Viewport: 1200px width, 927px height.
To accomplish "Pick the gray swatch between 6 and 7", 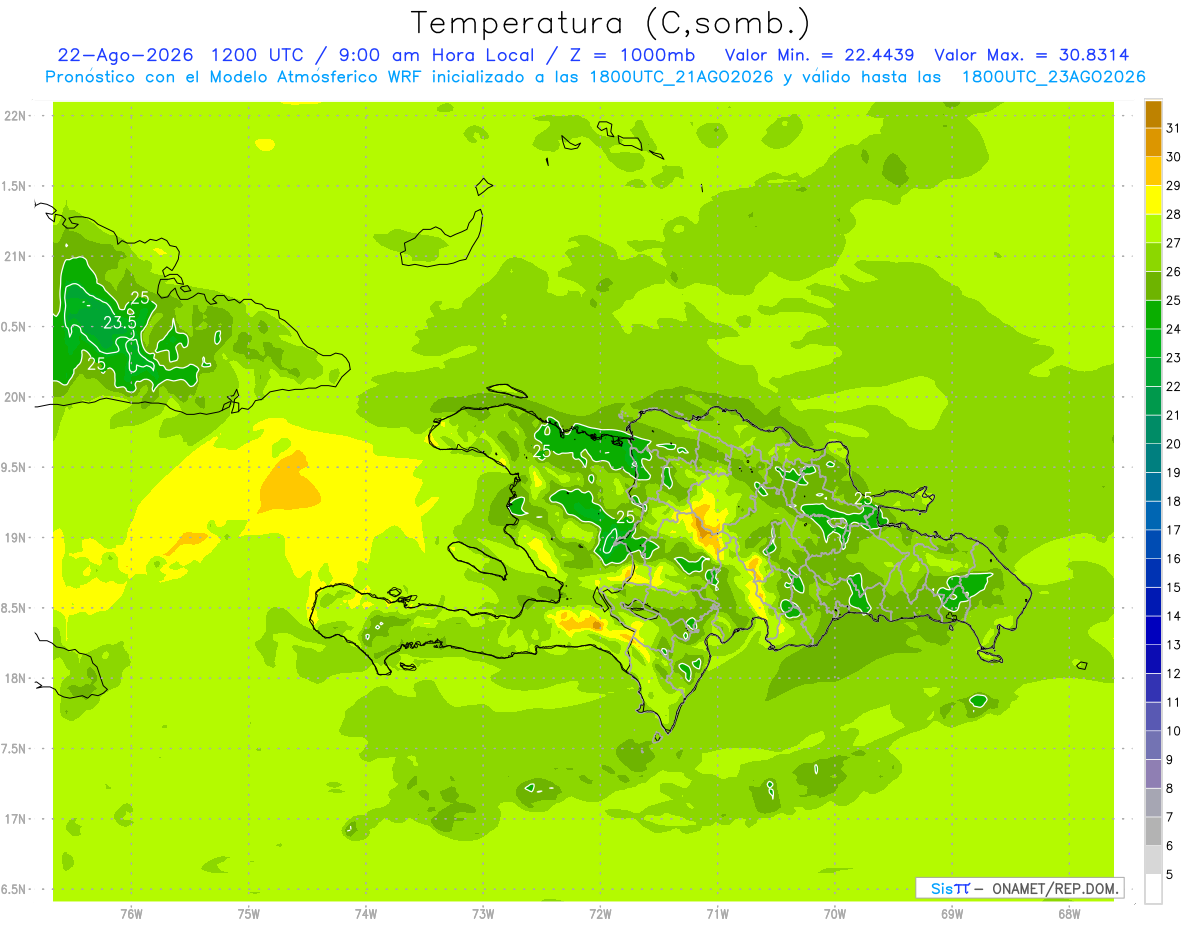I will 1153,832.
